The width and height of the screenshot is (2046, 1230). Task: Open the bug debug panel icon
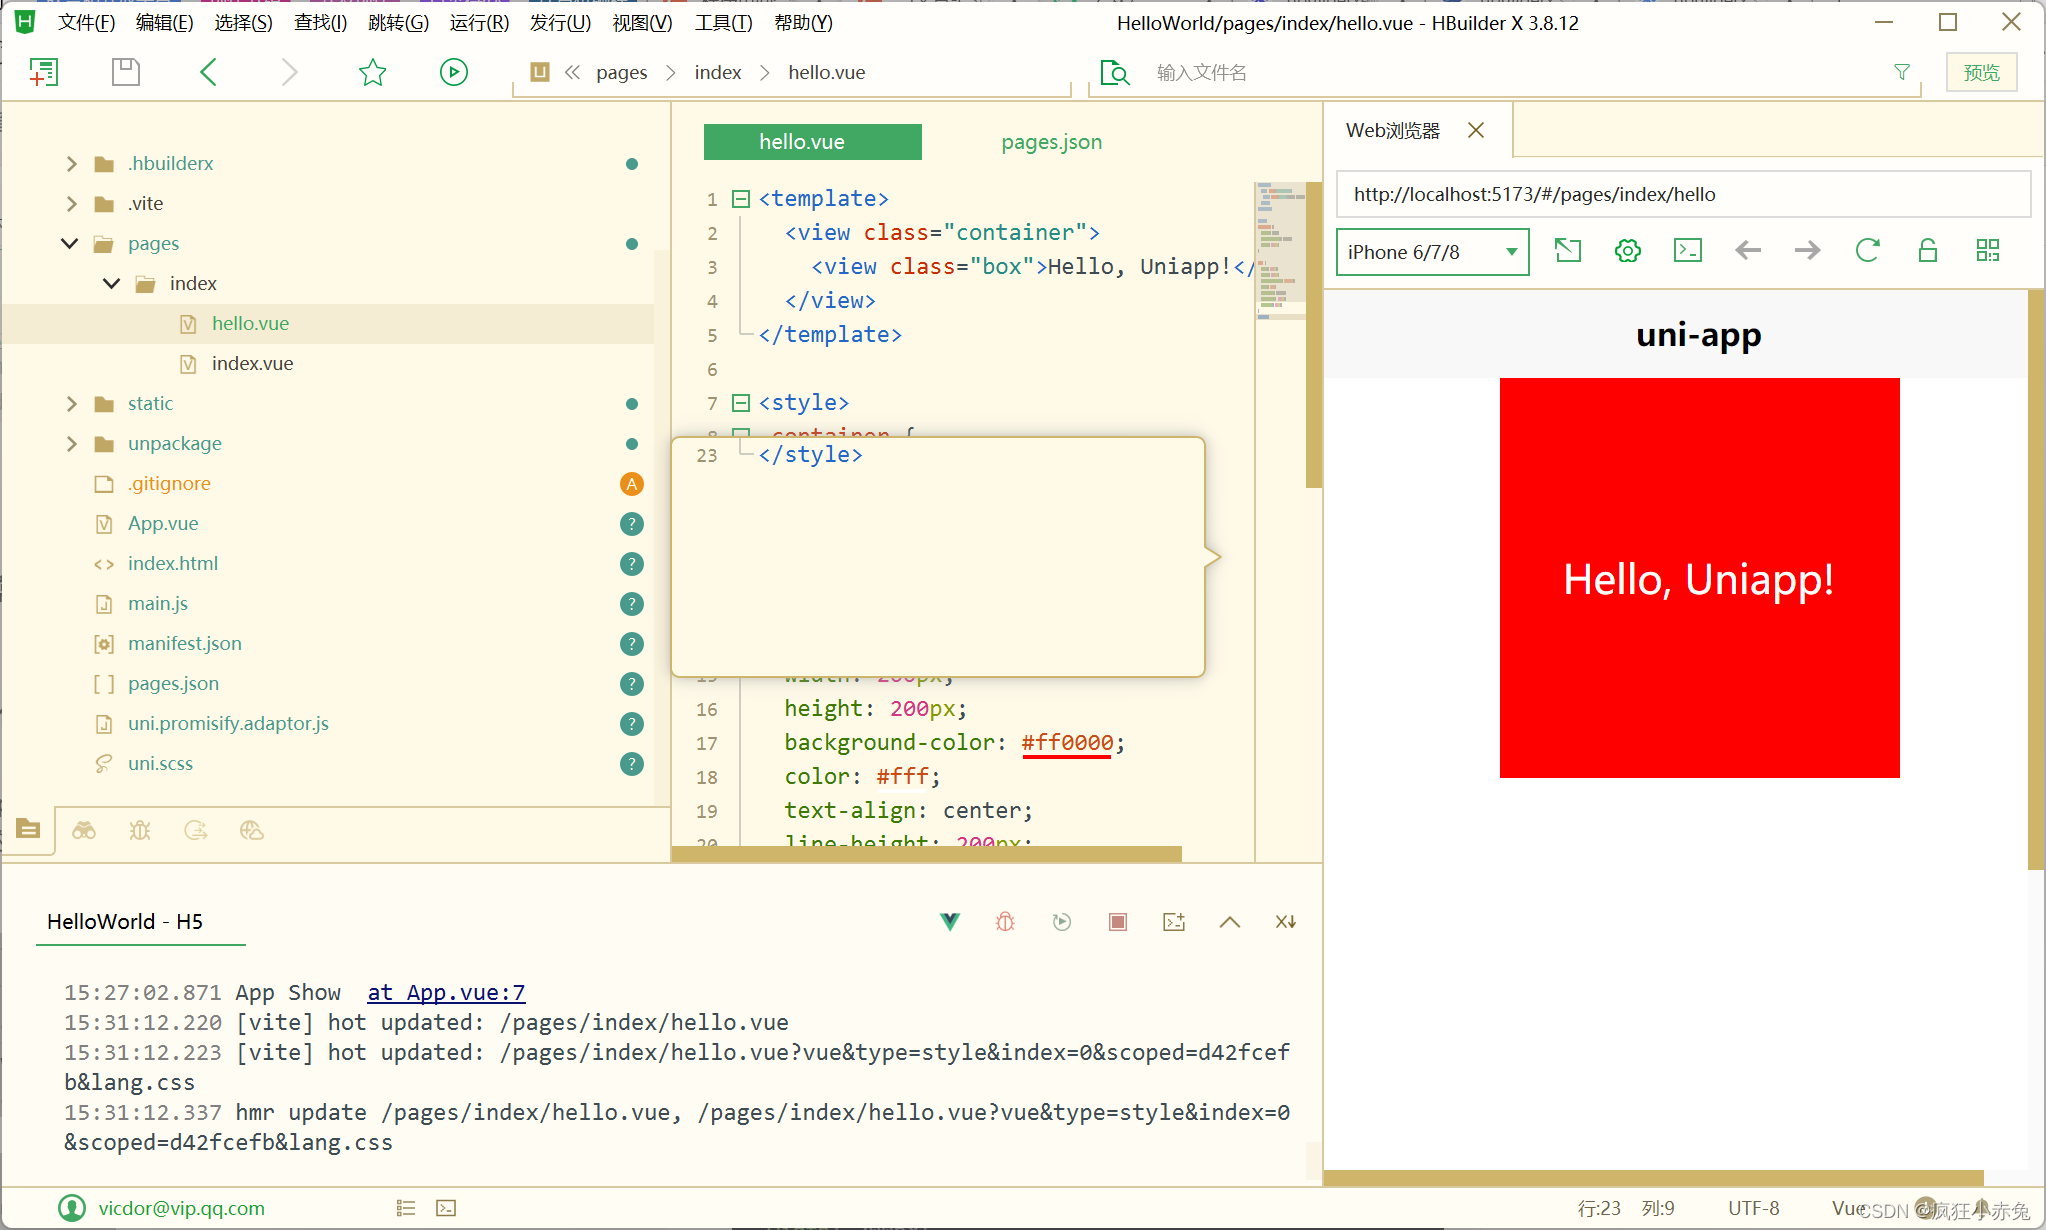tap(140, 830)
